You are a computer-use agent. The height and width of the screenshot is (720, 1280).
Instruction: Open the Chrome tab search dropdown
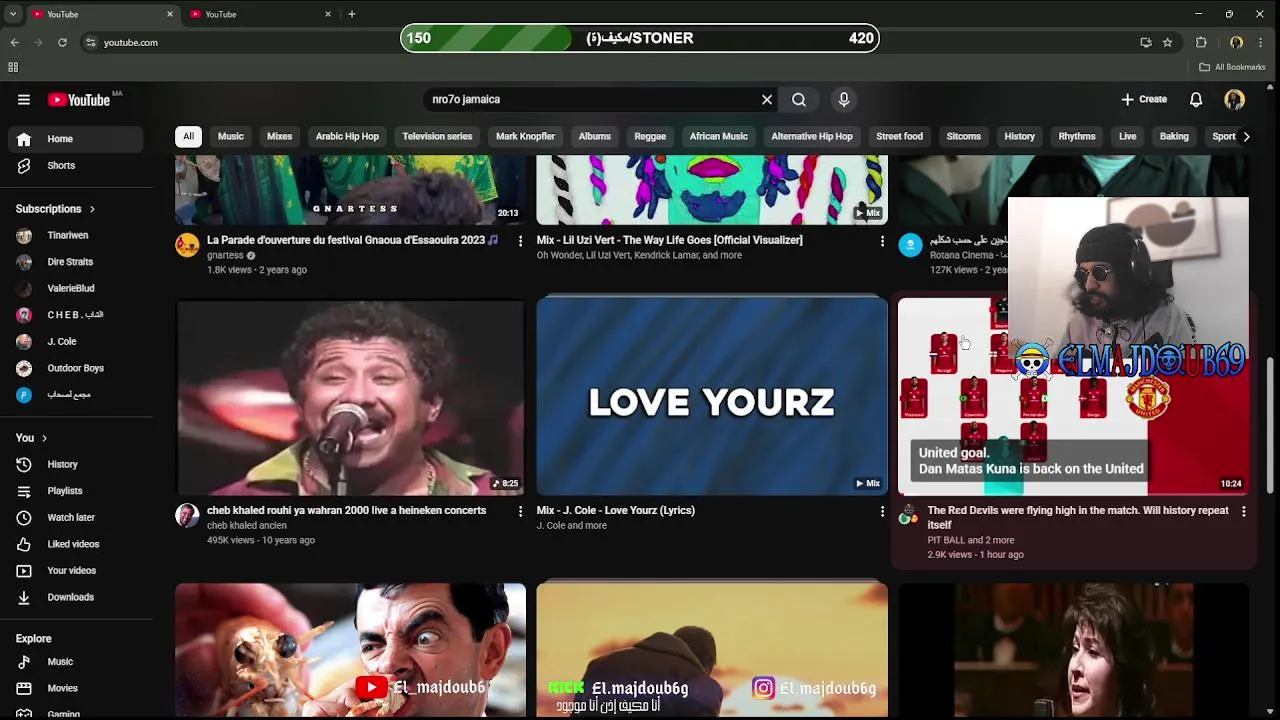pos(12,14)
